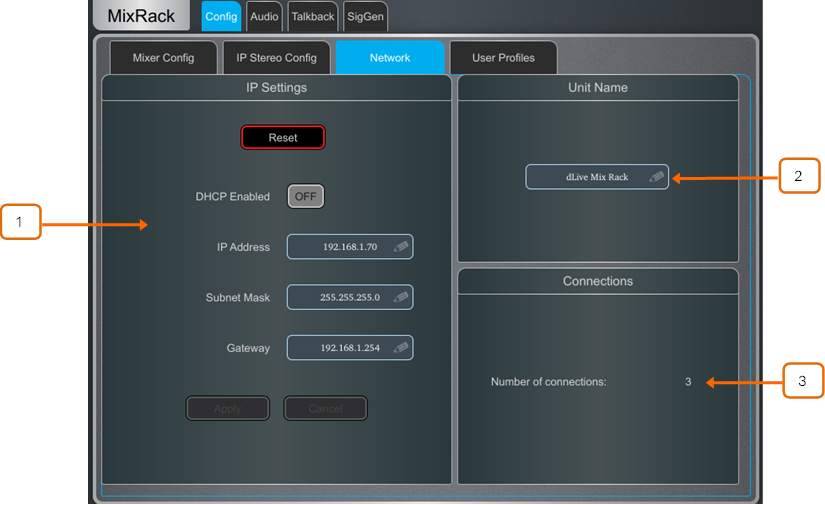Click the 192.168.1.254 gateway text
This screenshot has width=825, height=505.
pos(349,348)
